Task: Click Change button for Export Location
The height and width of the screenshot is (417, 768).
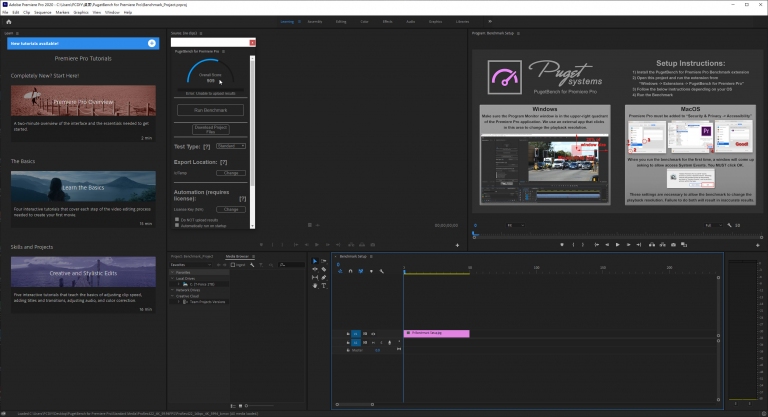Action: point(231,173)
